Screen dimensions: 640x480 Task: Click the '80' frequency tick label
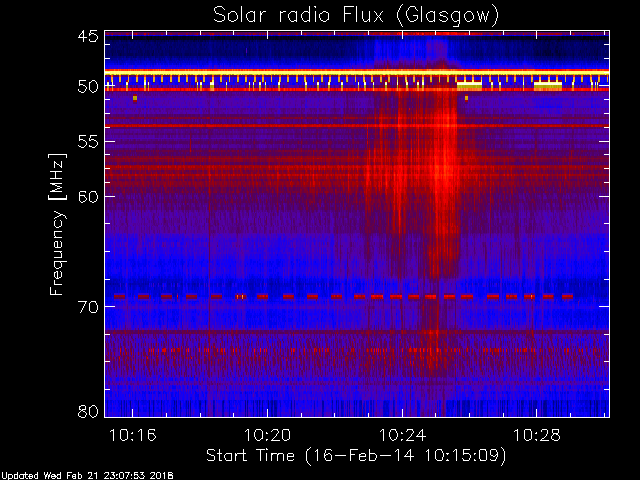88,411
